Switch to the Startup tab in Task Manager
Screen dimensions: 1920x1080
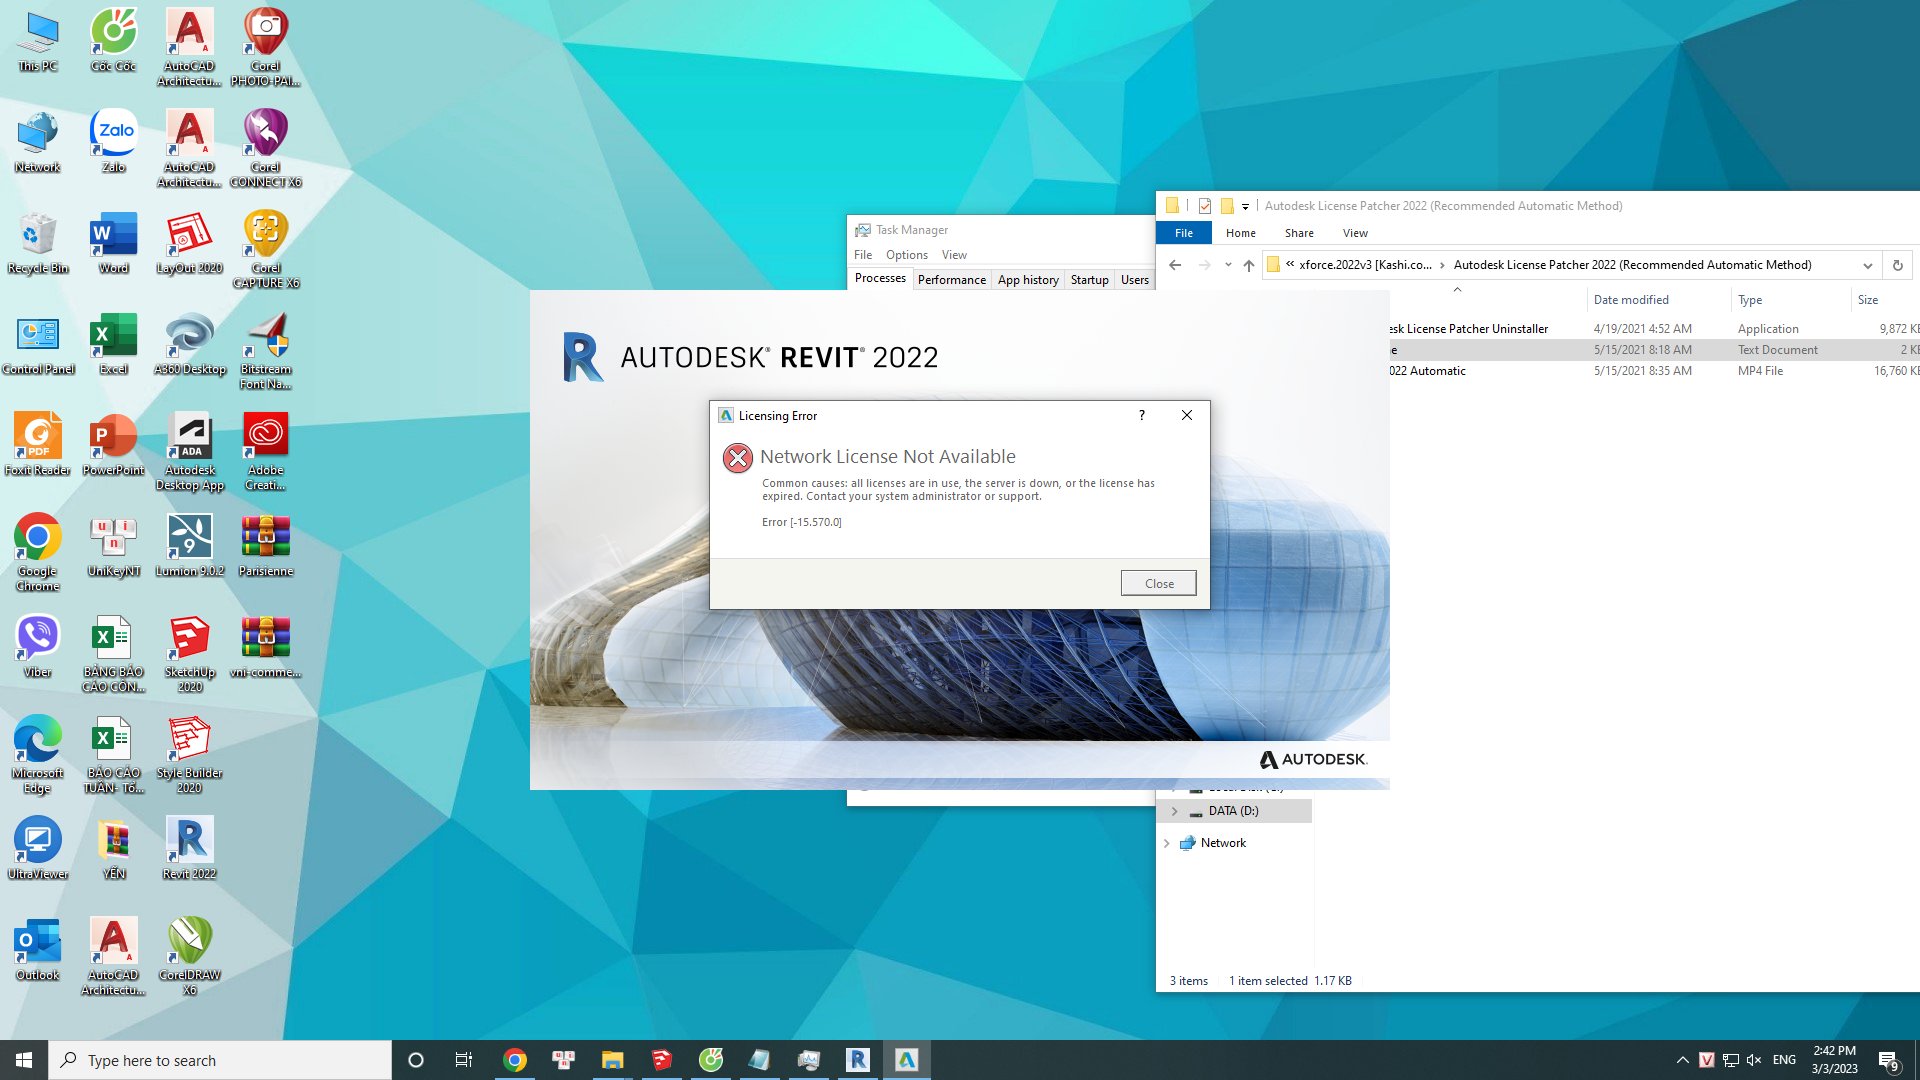(x=1090, y=280)
